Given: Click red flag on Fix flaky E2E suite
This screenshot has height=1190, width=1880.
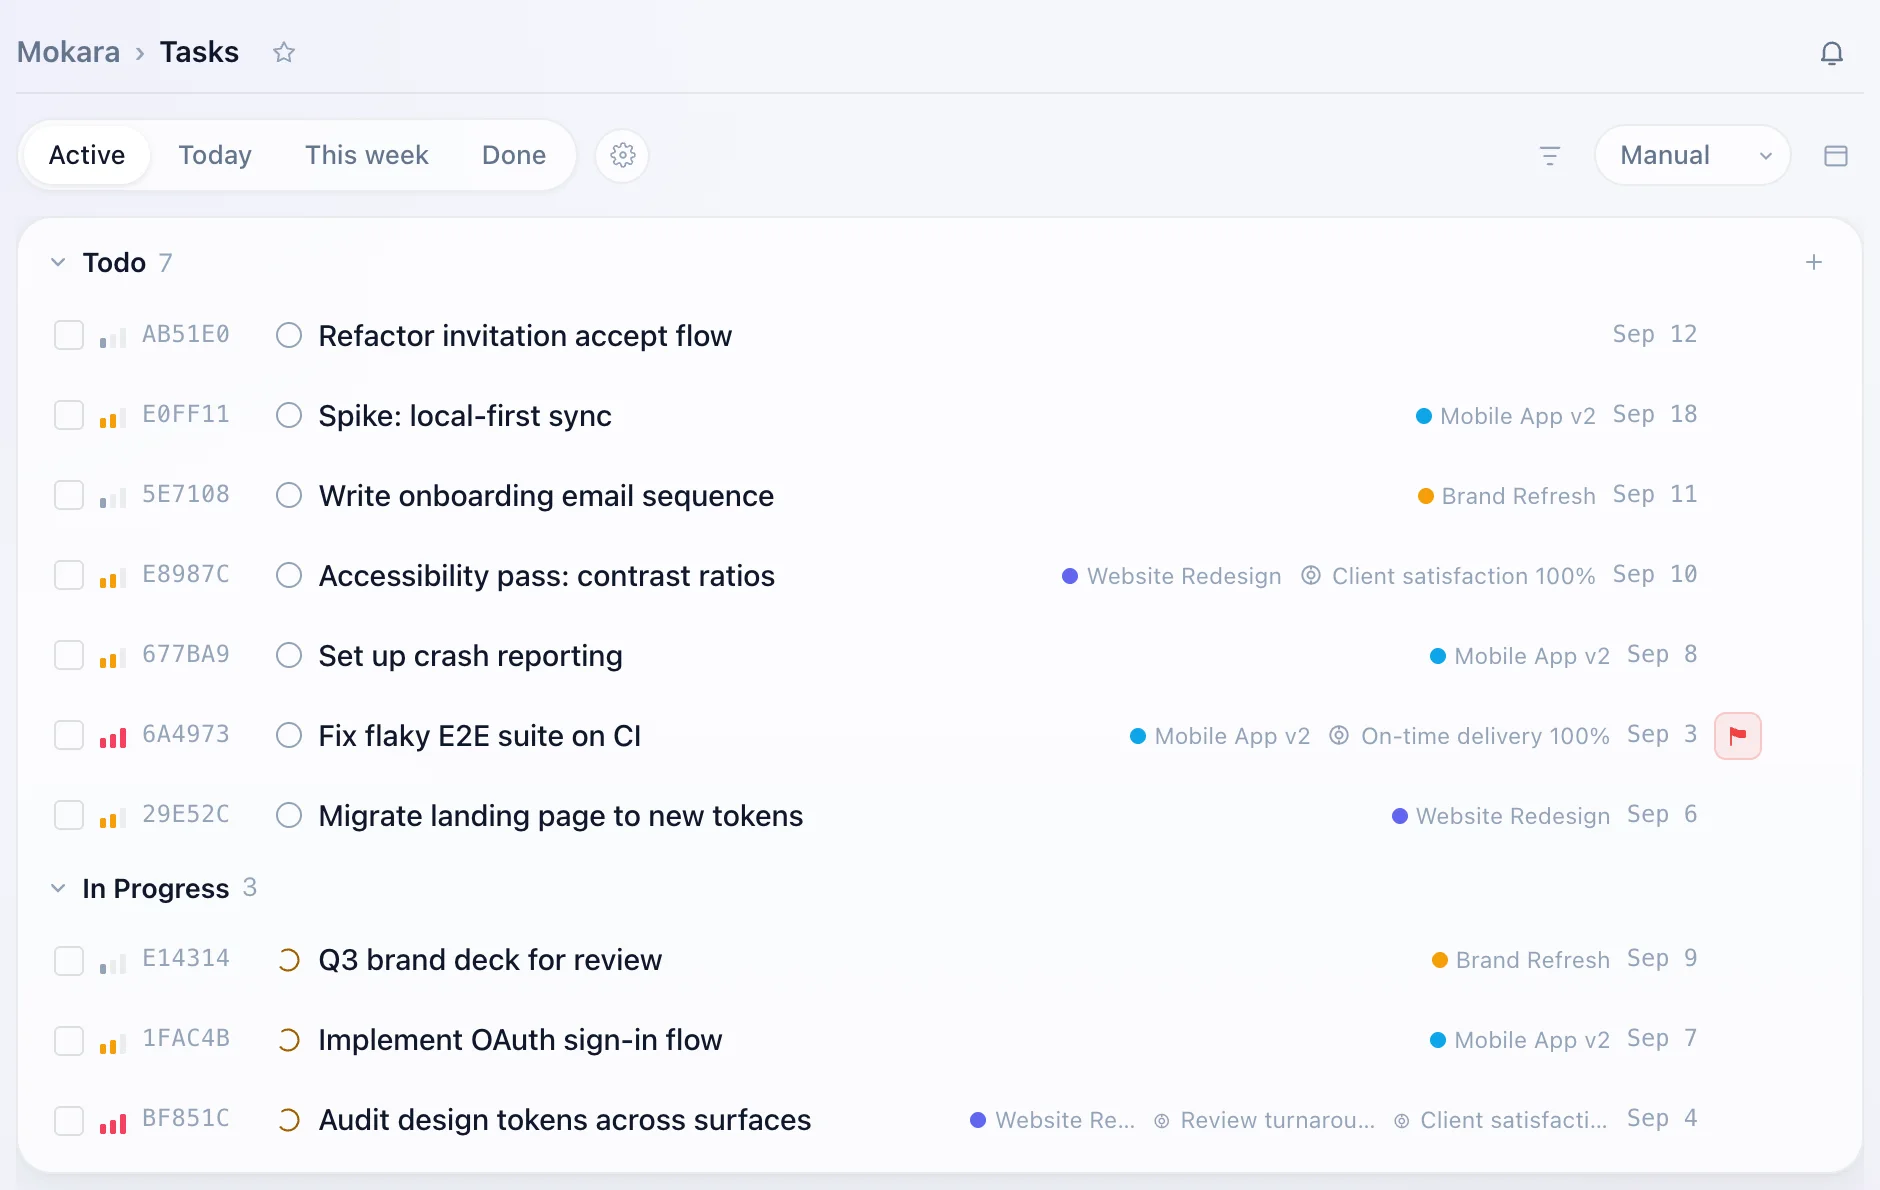Looking at the screenshot, I should [x=1737, y=735].
